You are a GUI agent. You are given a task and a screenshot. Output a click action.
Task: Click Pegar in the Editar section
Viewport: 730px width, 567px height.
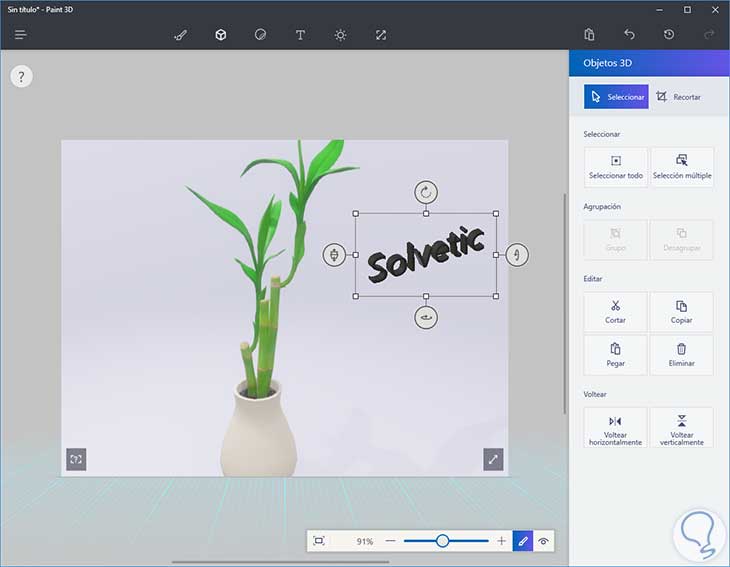pyautogui.click(x=615, y=355)
